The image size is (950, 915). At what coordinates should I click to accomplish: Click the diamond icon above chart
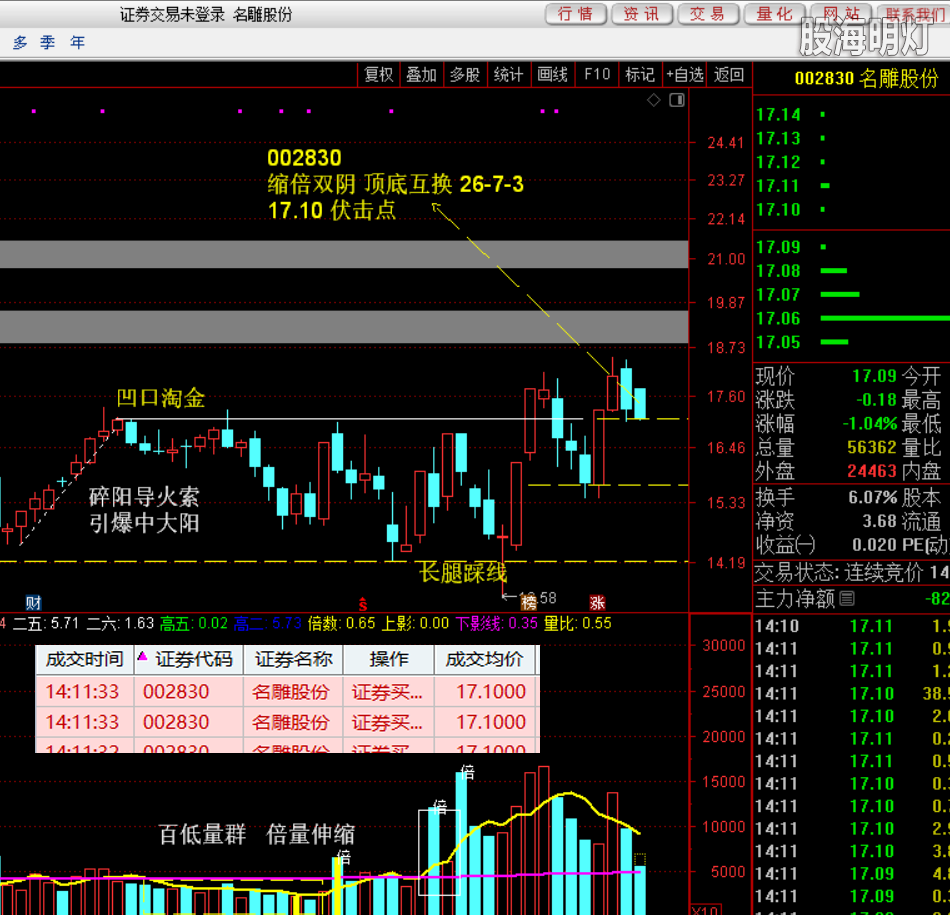point(654,100)
